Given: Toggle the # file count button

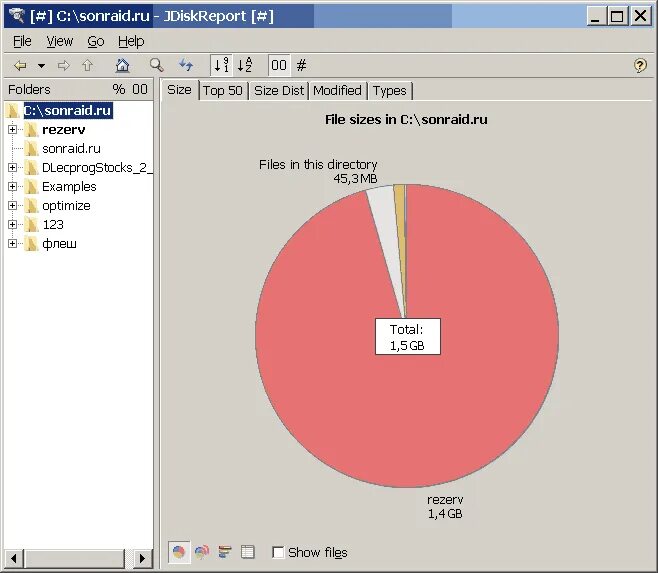Looking at the screenshot, I should (x=301, y=65).
